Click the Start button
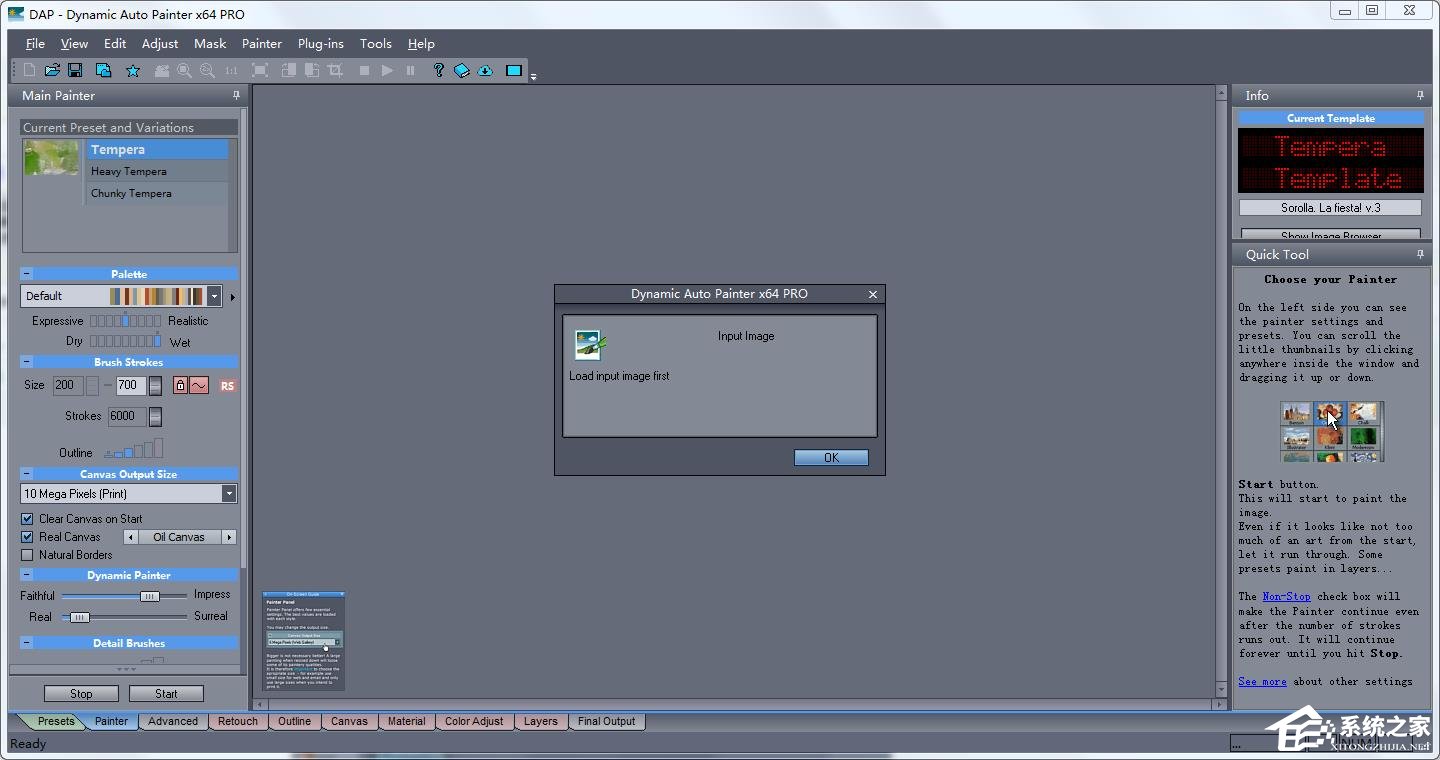 (166, 693)
